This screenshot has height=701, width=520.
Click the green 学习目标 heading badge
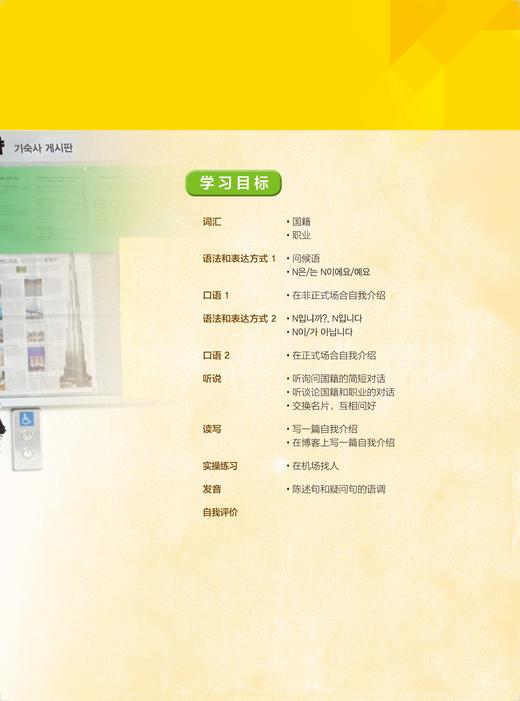[233, 183]
